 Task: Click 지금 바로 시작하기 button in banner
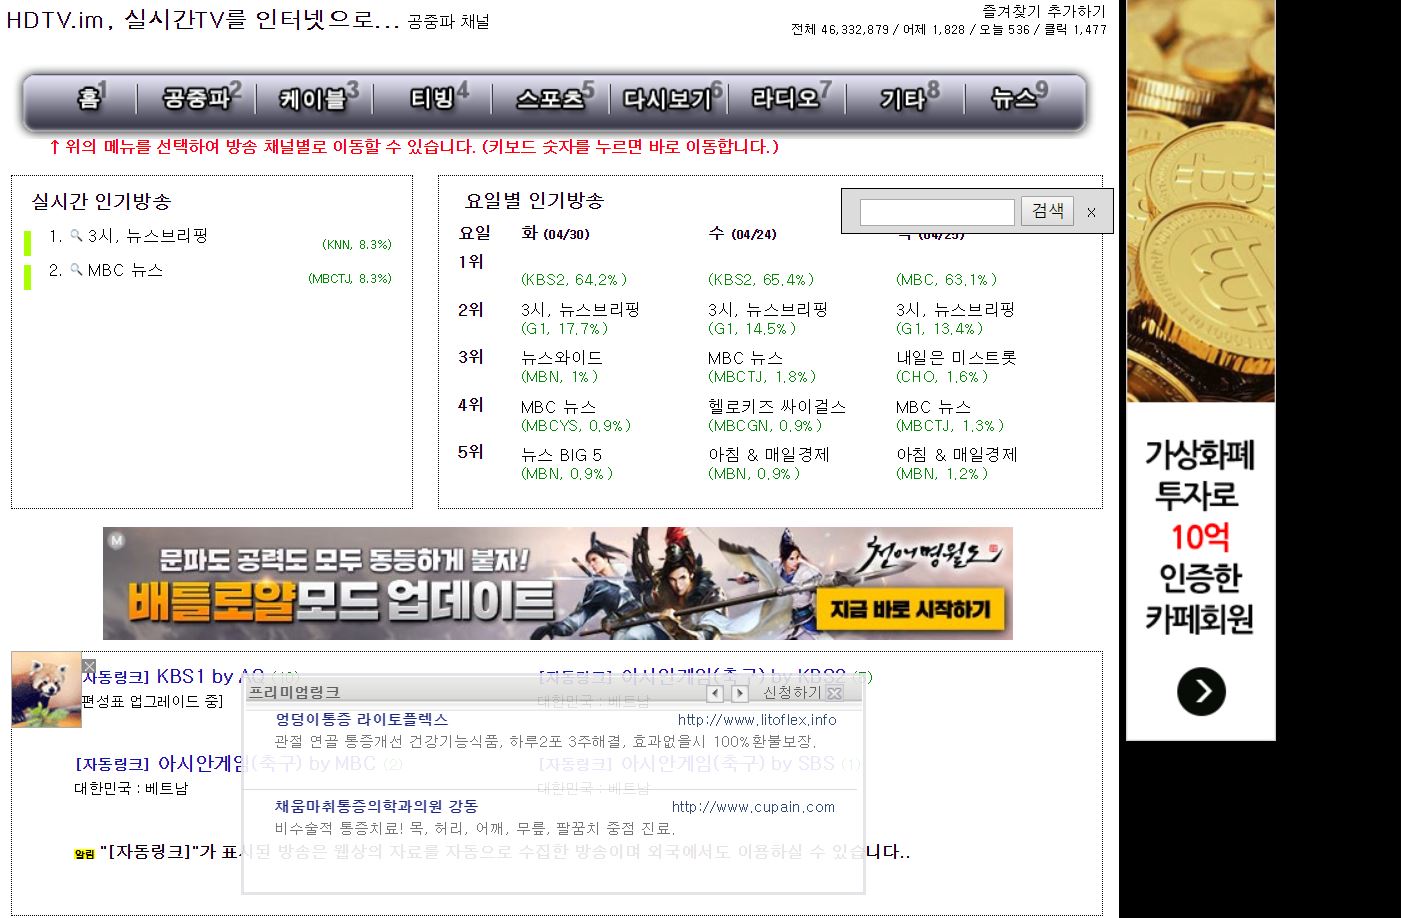pyautogui.click(x=909, y=609)
